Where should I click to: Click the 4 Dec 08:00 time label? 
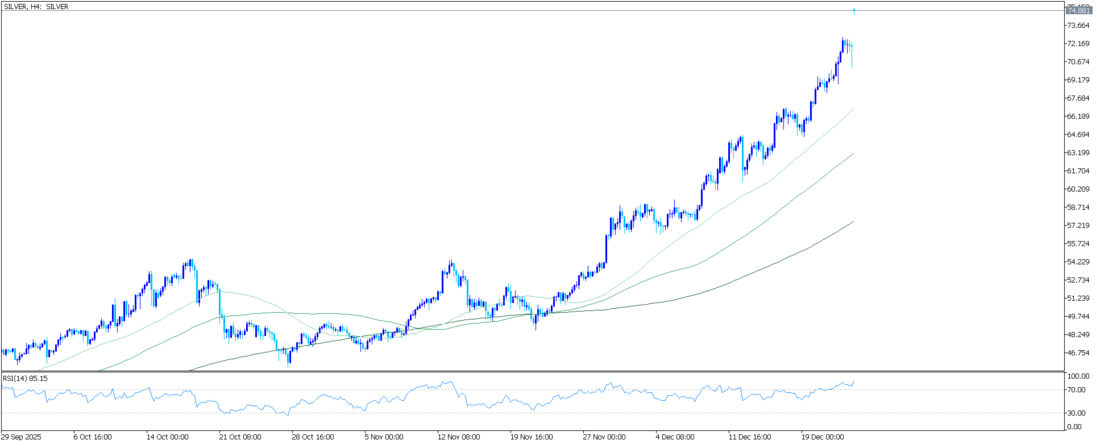(x=677, y=437)
